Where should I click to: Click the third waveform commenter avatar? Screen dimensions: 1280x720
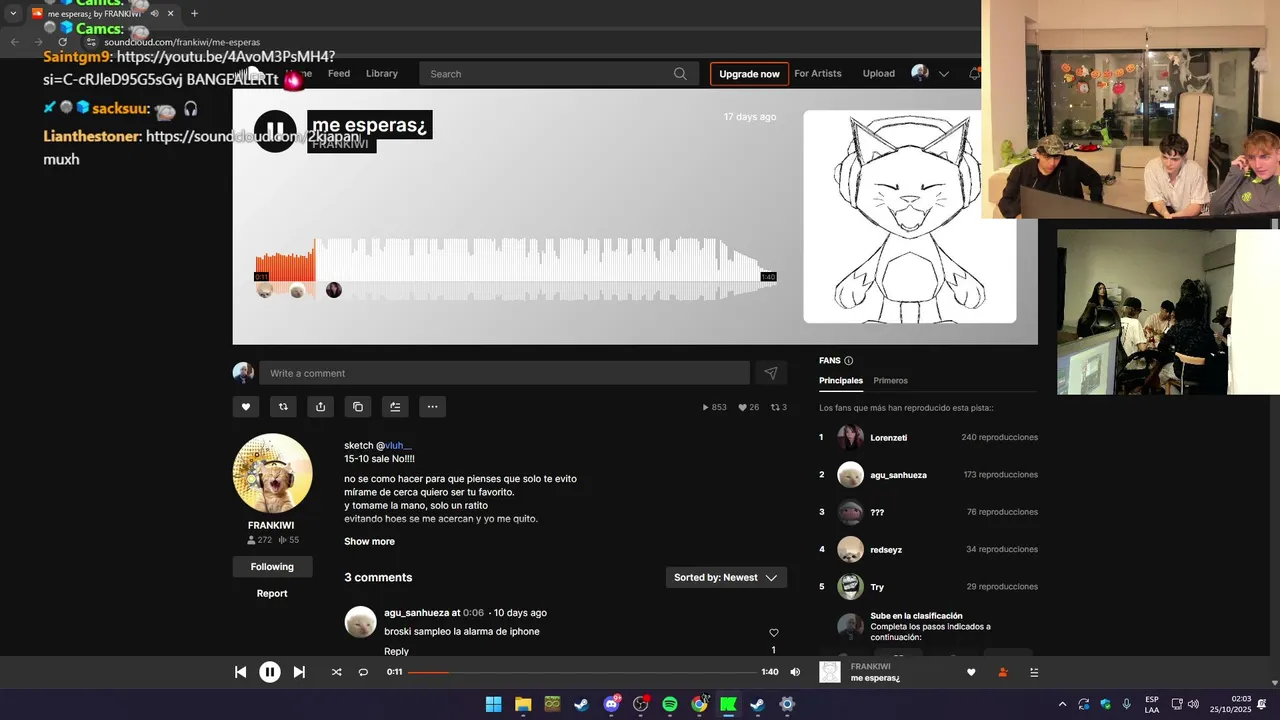coord(334,290)
